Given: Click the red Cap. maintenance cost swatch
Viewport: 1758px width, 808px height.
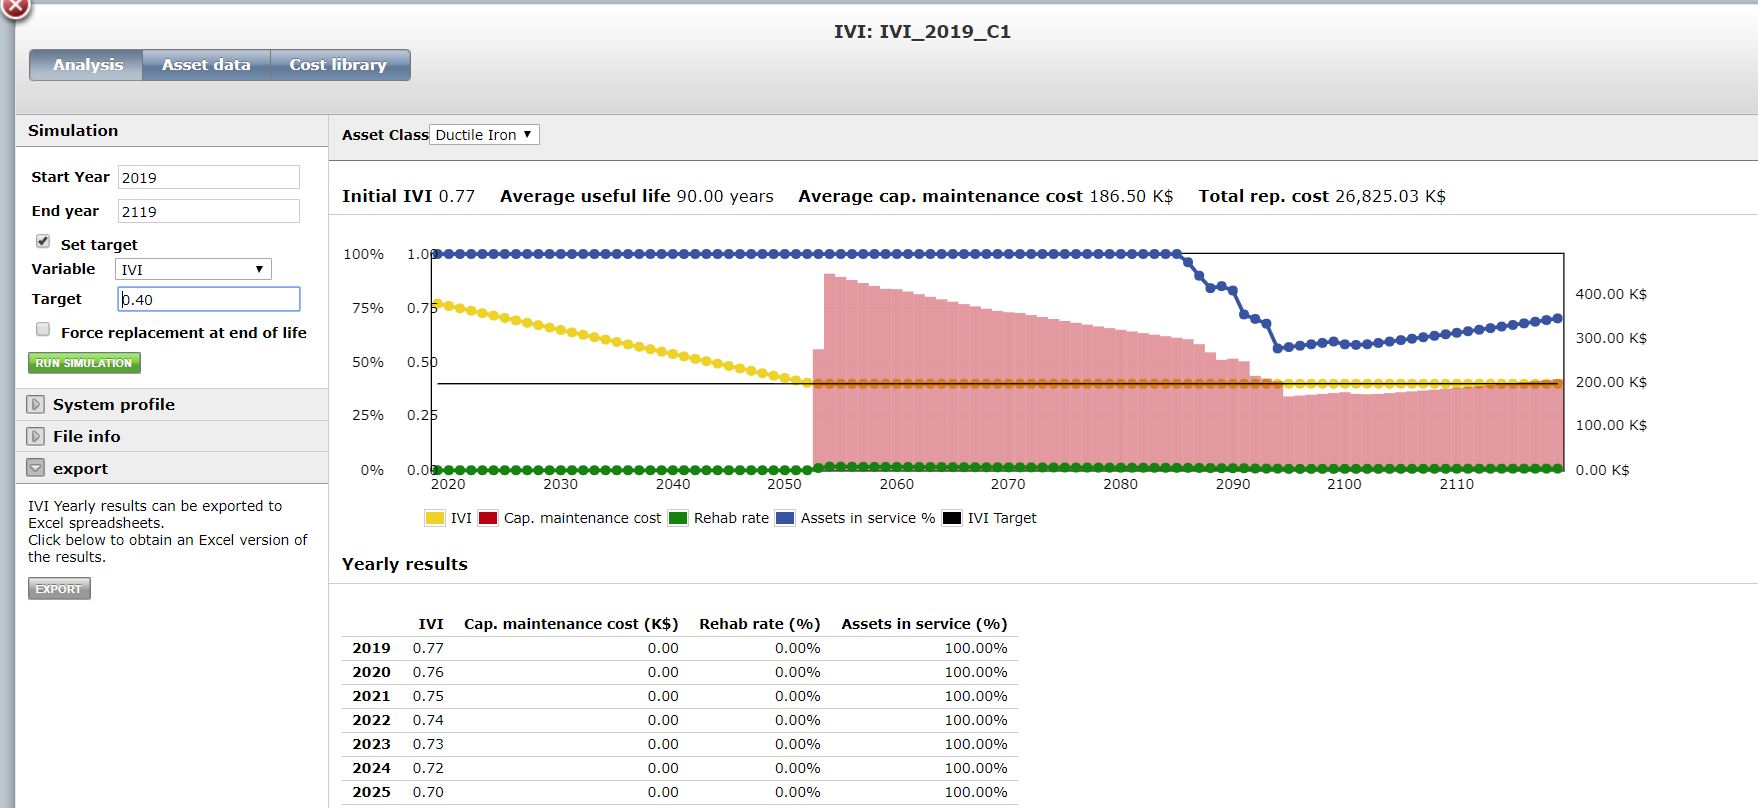Looking at the screenshot, I should click(488, 518).
